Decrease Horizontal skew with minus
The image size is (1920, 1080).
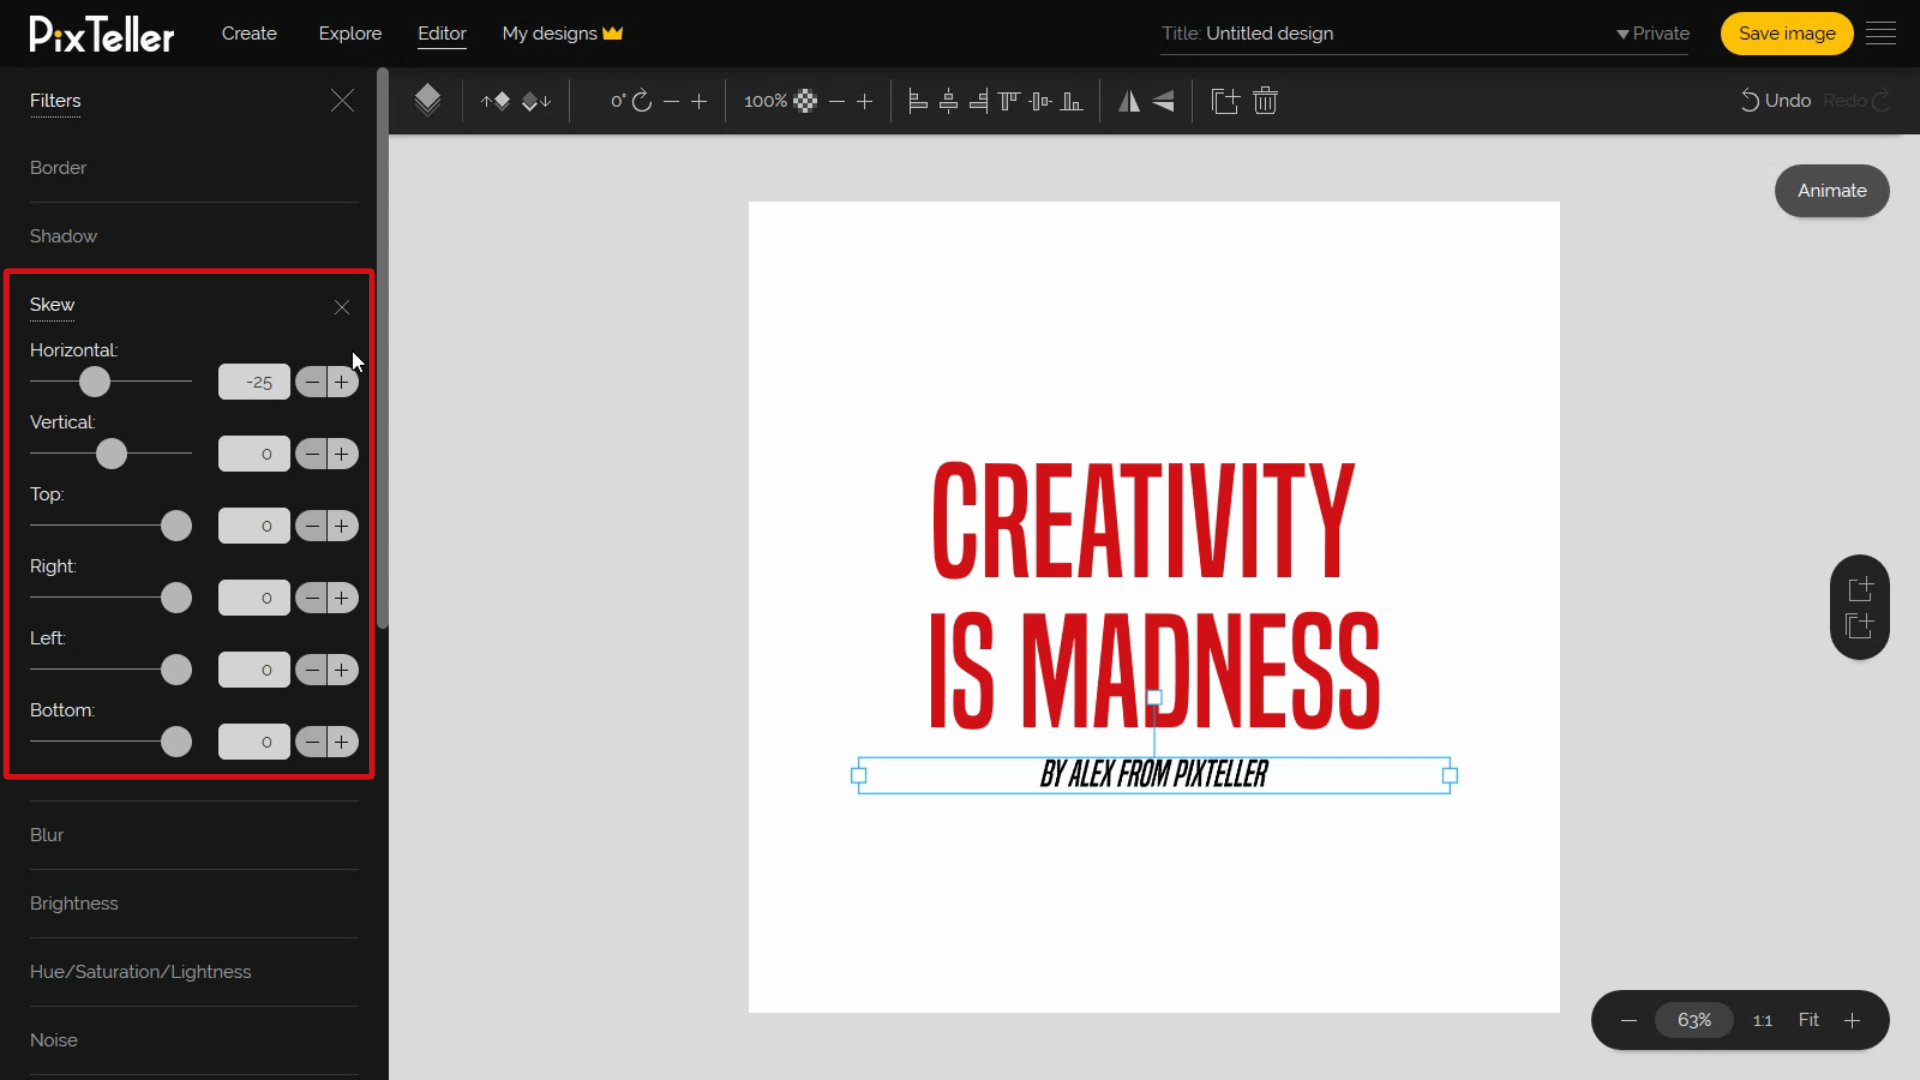click(x=312, y=382)
